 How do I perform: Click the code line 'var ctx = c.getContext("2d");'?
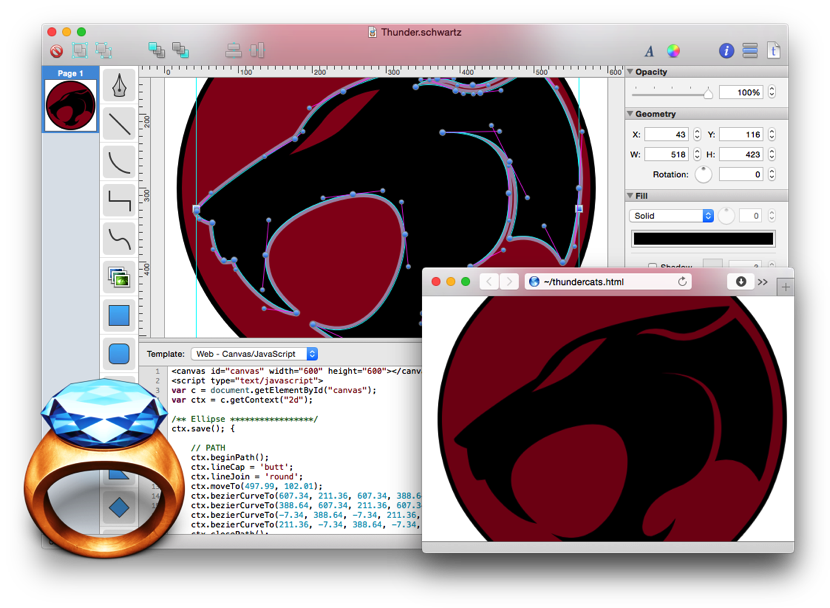click(242, 400)
